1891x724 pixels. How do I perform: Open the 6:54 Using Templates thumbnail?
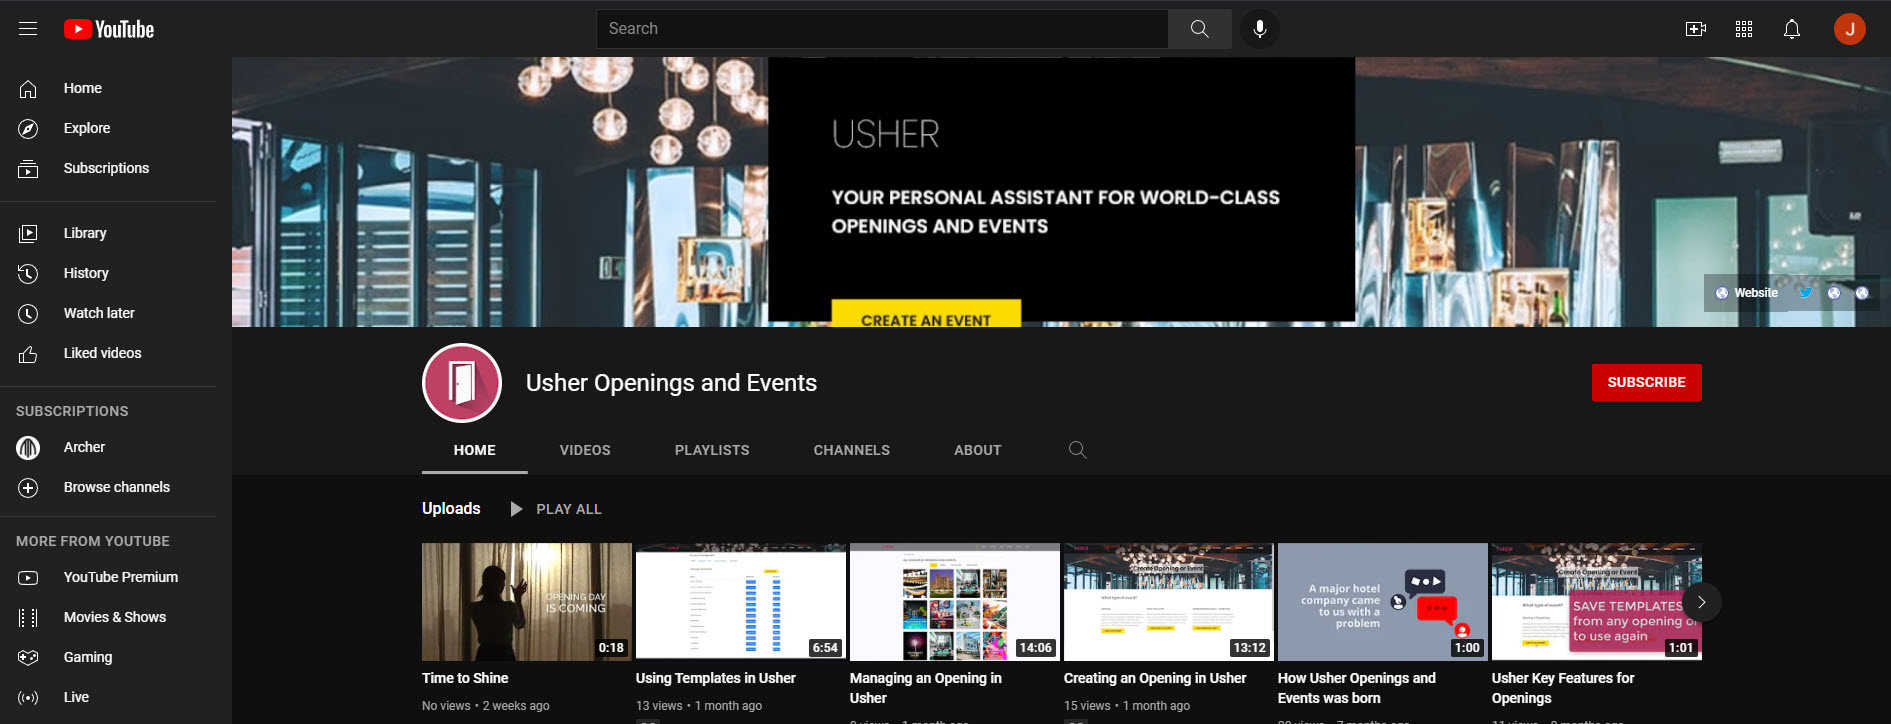click(741, 602)
